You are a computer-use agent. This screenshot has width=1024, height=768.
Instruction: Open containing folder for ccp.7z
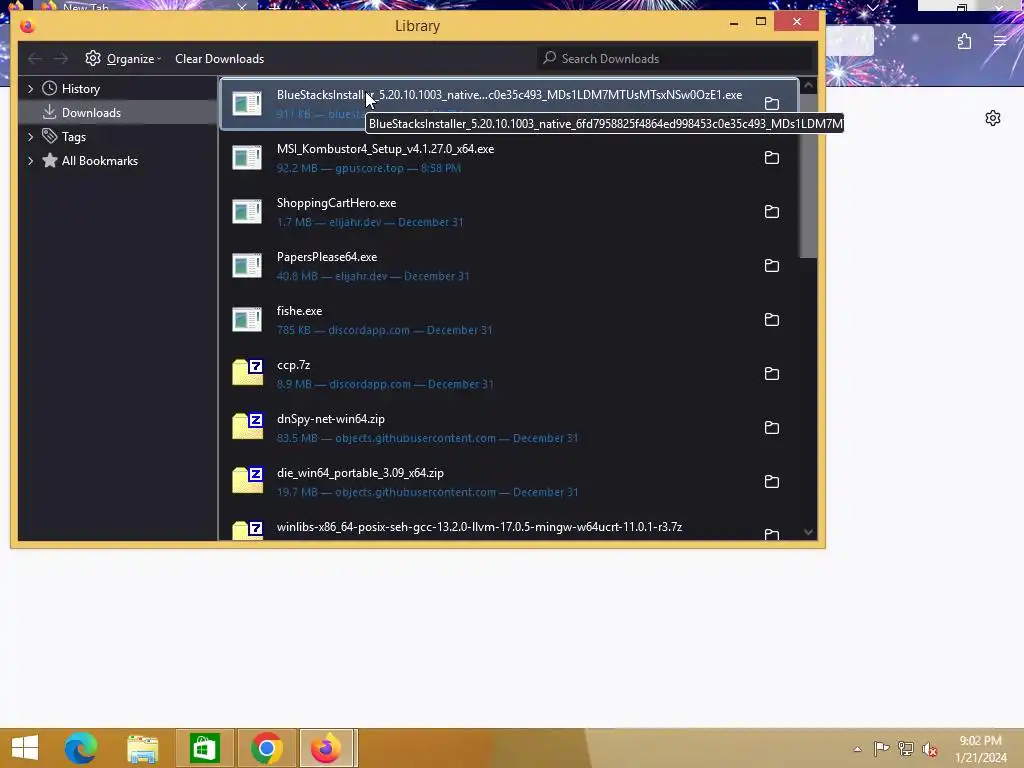(x=771, y=374)
